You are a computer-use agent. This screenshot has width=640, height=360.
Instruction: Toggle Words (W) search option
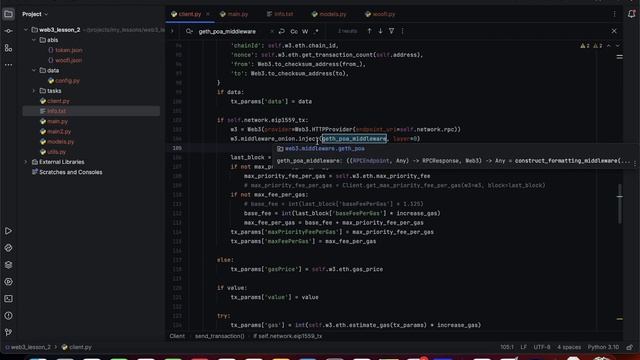click(305, 31)
